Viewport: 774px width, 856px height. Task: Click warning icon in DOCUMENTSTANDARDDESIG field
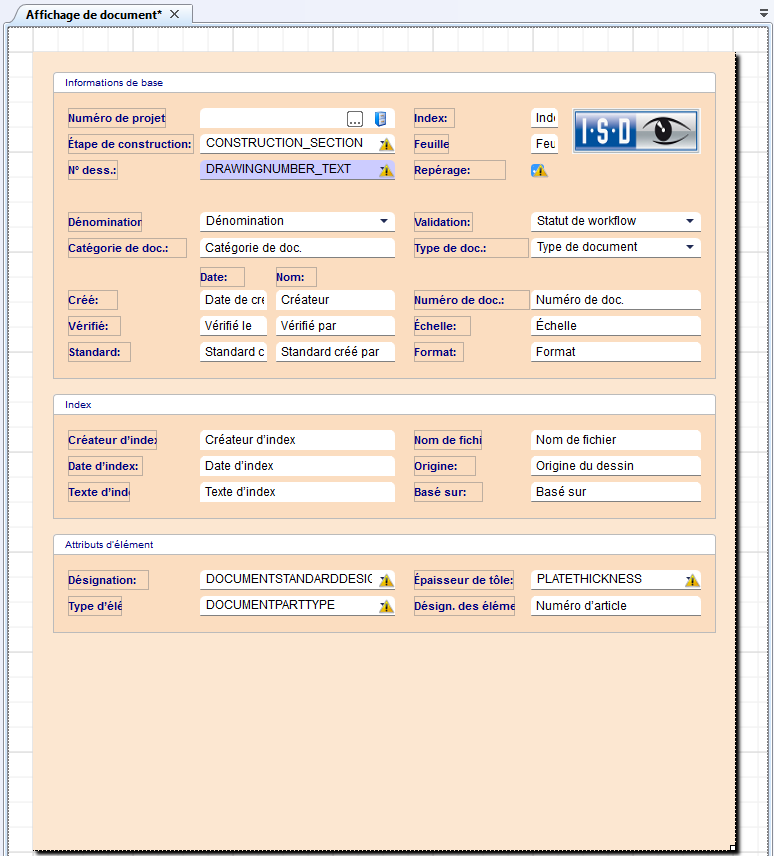(386, 580)
